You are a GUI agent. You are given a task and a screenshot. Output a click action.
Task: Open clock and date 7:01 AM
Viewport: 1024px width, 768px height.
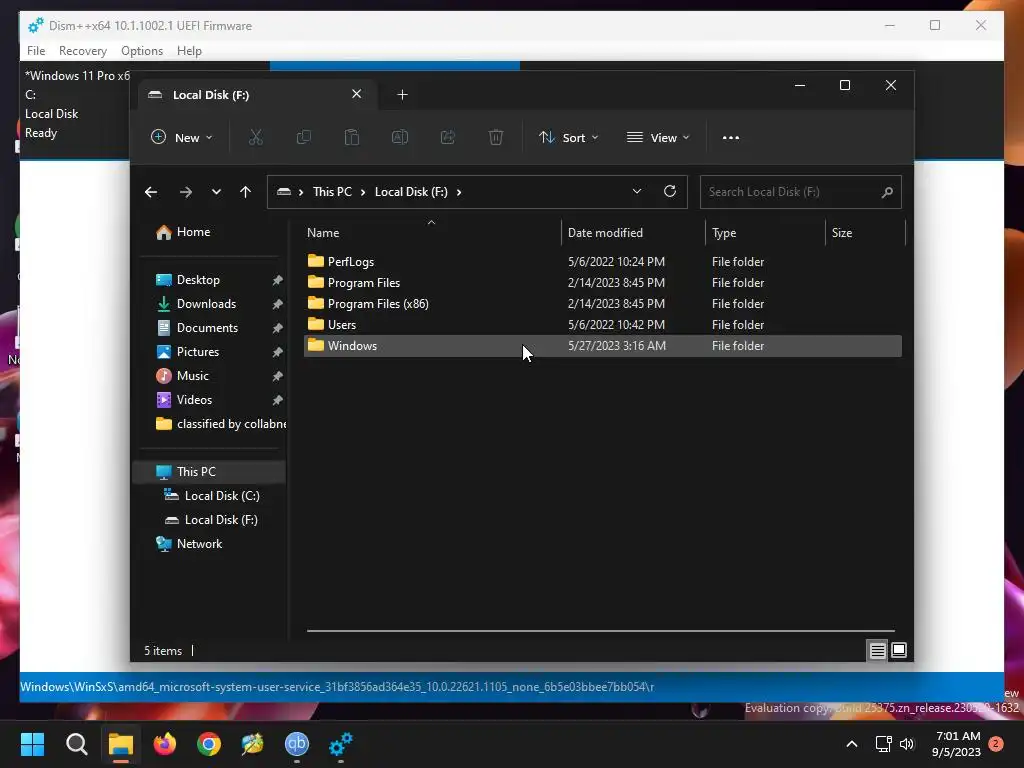(x=957, y=744)
